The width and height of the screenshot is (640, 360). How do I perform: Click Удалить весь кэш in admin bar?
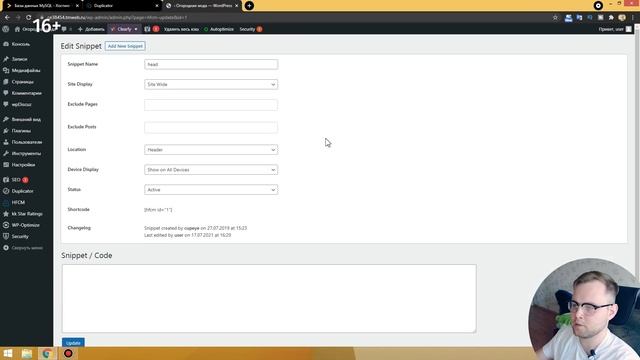[x=181, y=29]
